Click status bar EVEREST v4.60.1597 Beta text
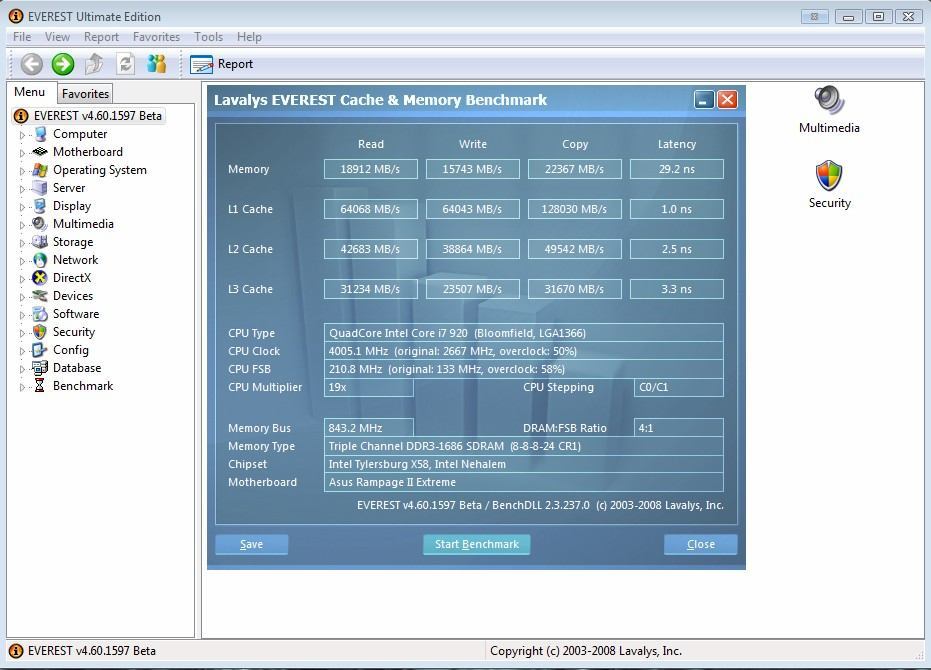This screenshot has height=670, width=931. [x=91, y=651]
